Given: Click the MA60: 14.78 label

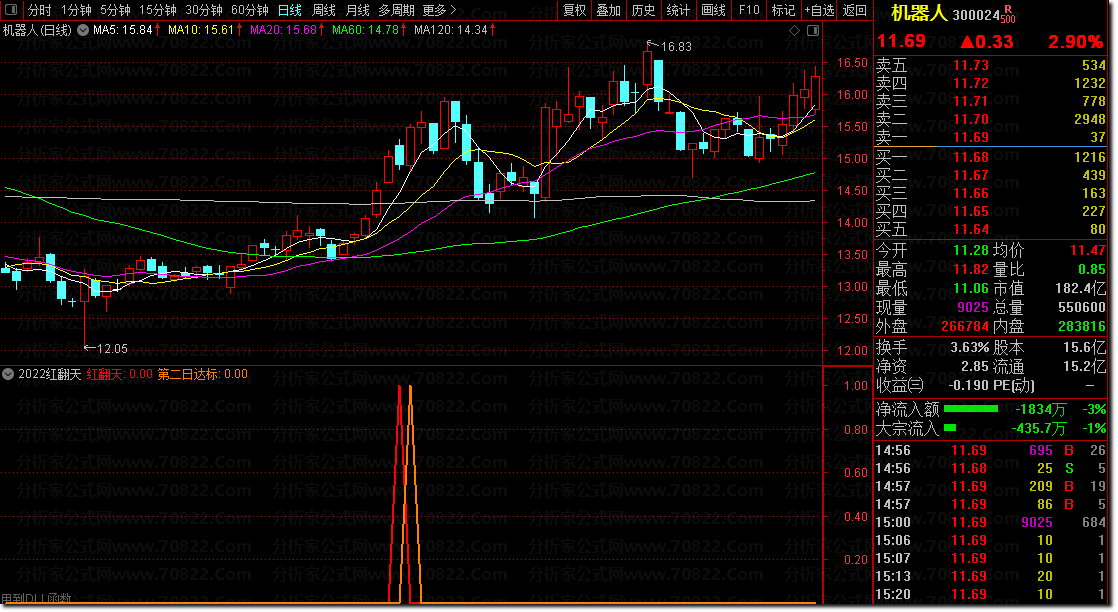Looking at the screenshot, I should pyautogui.click(x=365, y=30).
